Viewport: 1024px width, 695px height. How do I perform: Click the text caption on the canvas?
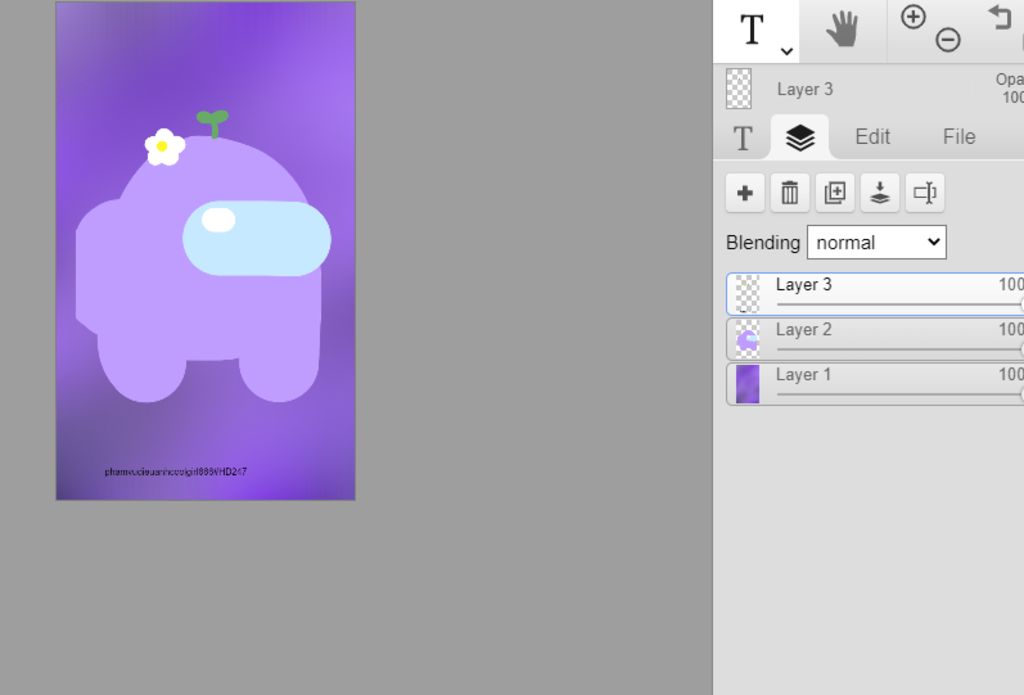click(x=176, y=472)
